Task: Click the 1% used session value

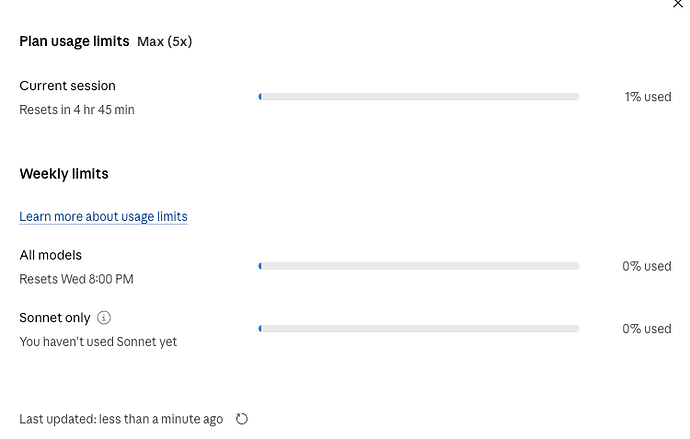Action: point(648,97)
